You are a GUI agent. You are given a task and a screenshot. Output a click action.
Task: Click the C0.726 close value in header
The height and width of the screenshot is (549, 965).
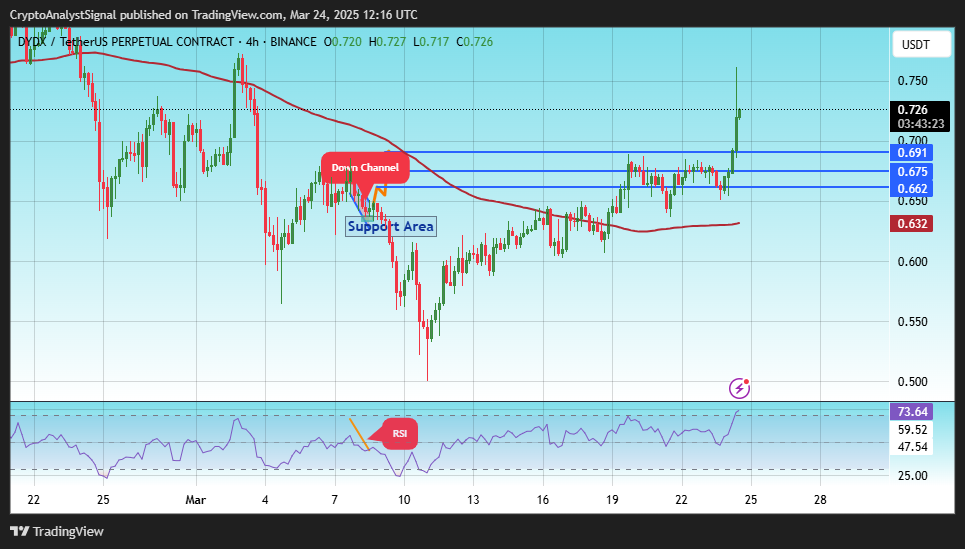(474, 42)
